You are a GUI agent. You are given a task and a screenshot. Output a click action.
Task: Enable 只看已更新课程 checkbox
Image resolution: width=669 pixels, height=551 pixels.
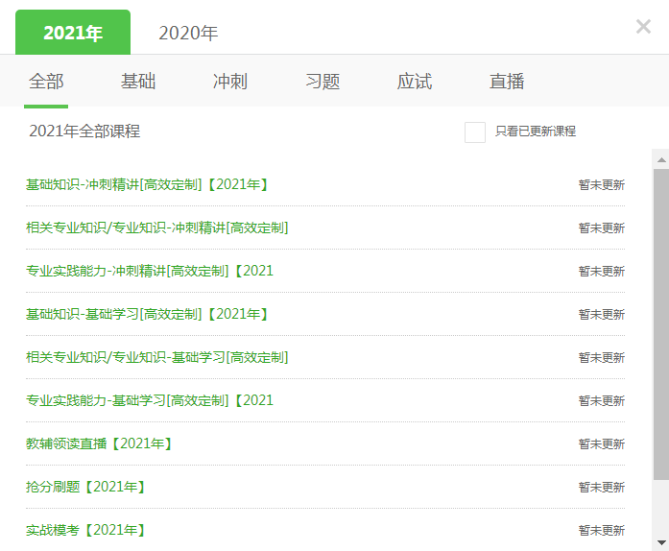pos(475,132)
